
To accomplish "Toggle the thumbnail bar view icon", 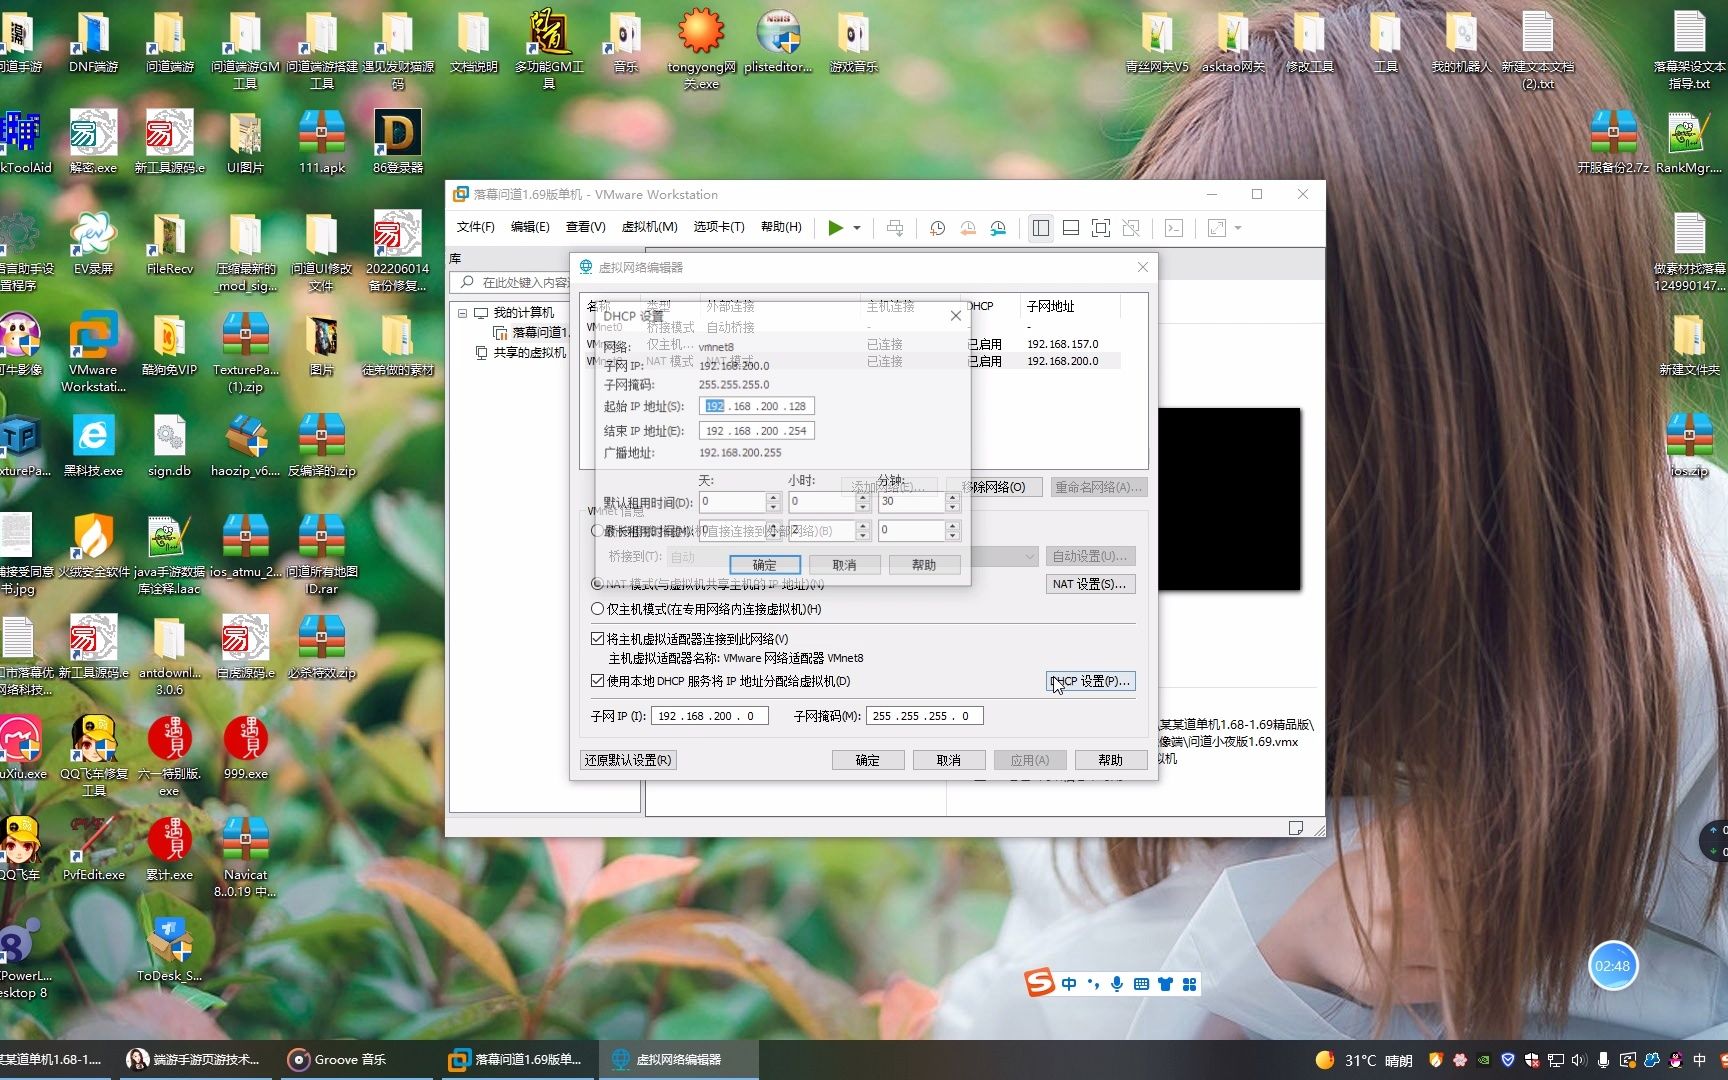I will coord(1071,228).
